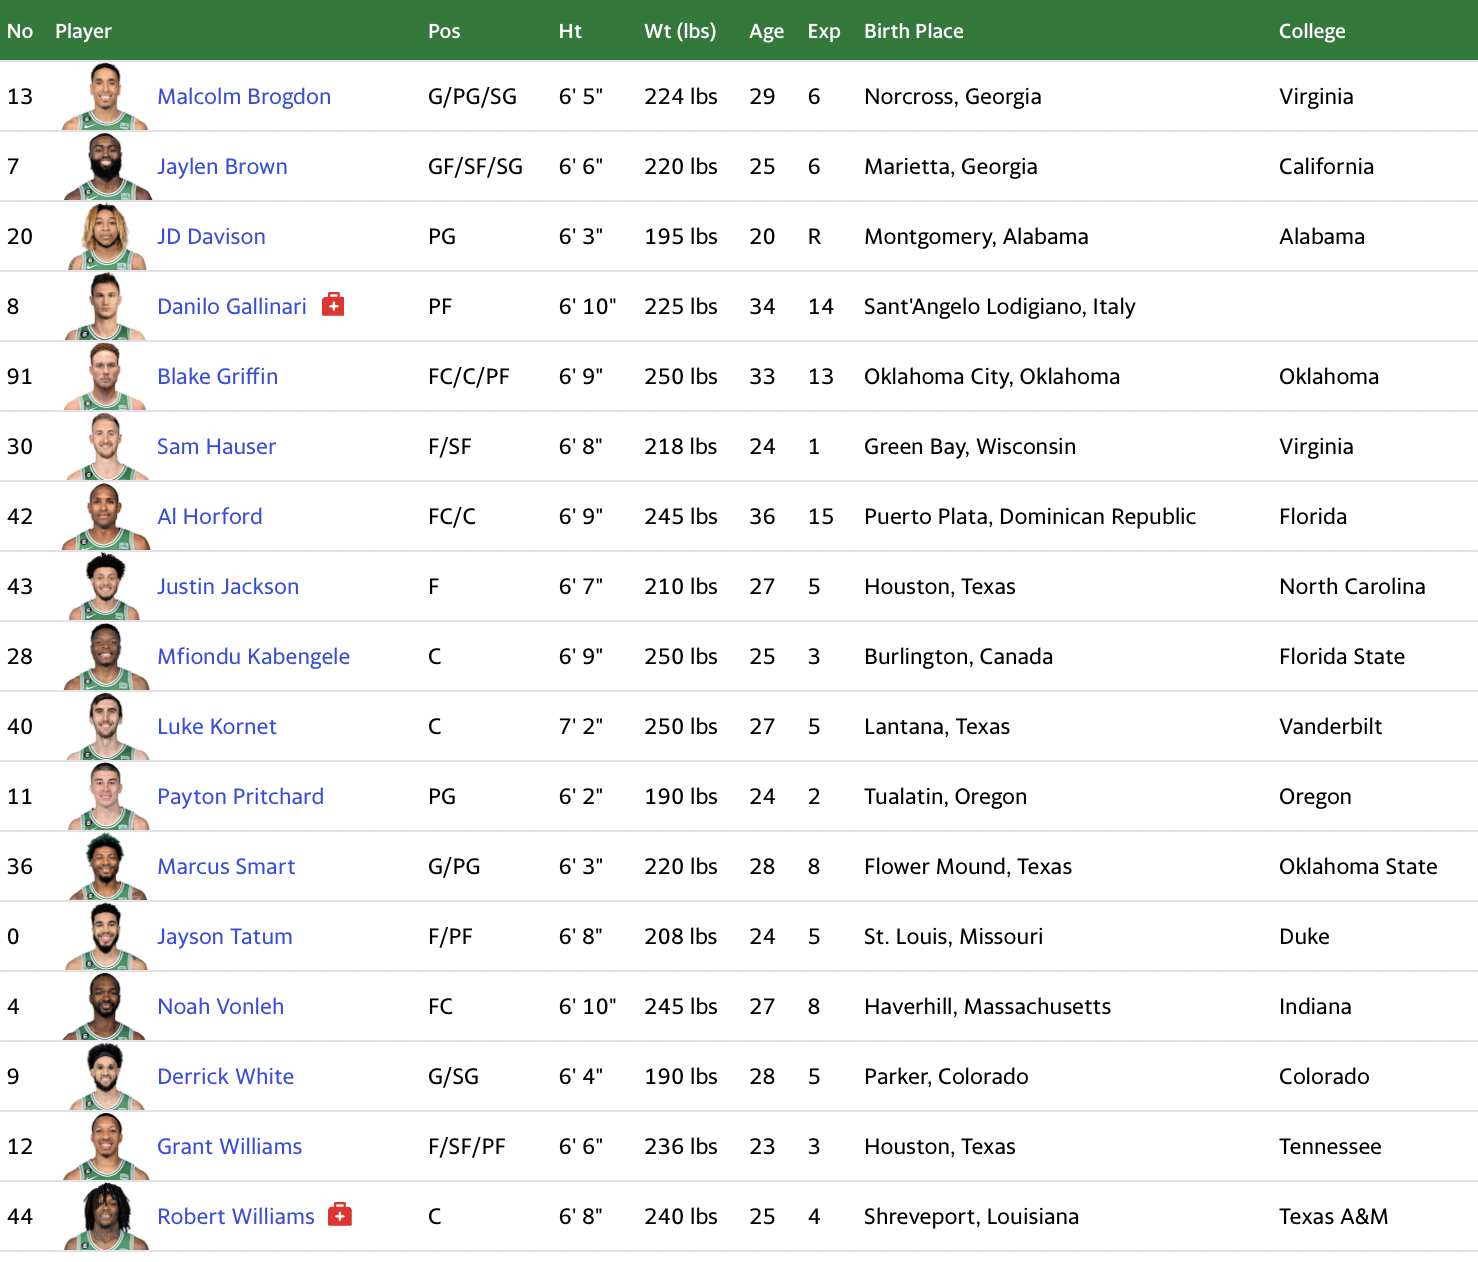Click the 'Vanderbilt' college cell
The height and width of the screenshot is (1262, 1478).
1330,727
